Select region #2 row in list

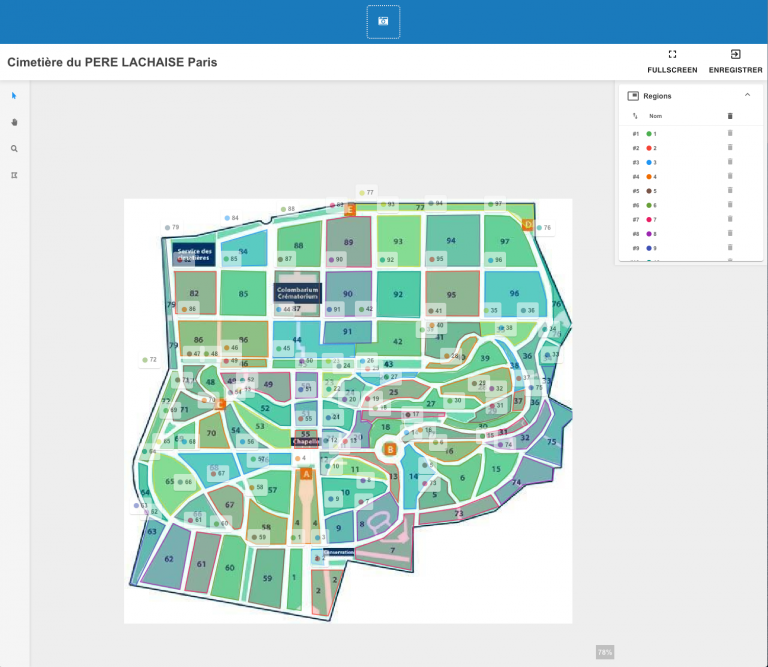click(680, 147)
